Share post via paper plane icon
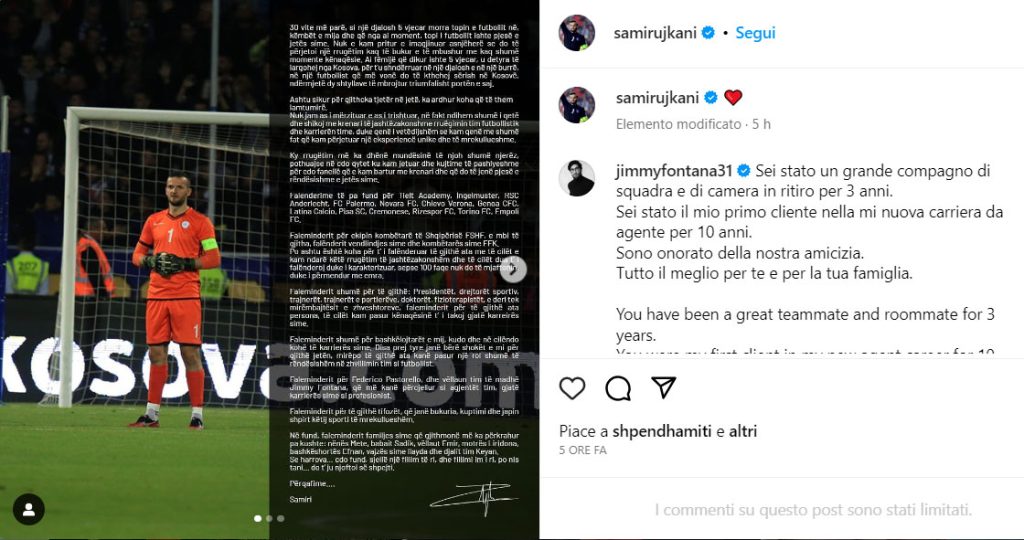This screenshot has width=1024, height=540. click(664, 388)
